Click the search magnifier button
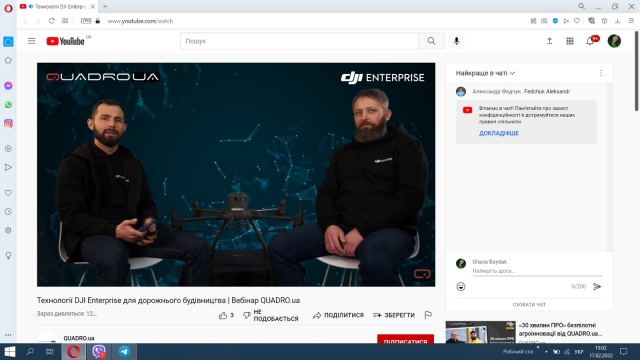Viewport: 640px width, 360px height. [x=431, y=41]
